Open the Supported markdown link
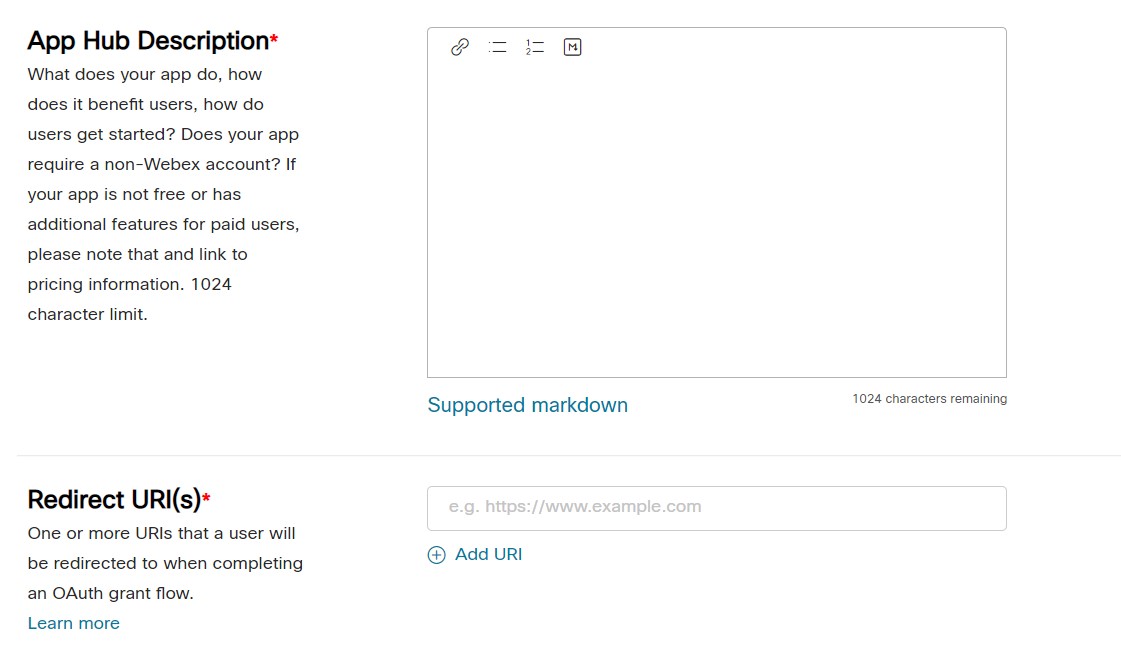Image resolution: width=1121 pixels, height=660 pixels. [528, 405]
